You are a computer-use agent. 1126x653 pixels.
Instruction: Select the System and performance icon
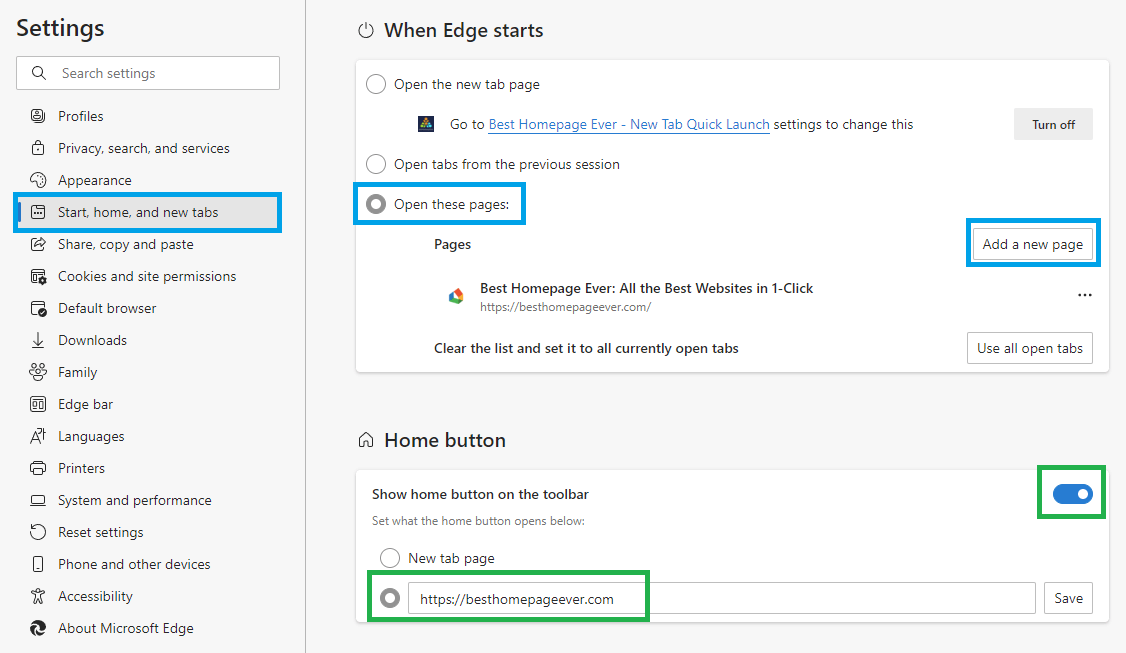point(36,500)
